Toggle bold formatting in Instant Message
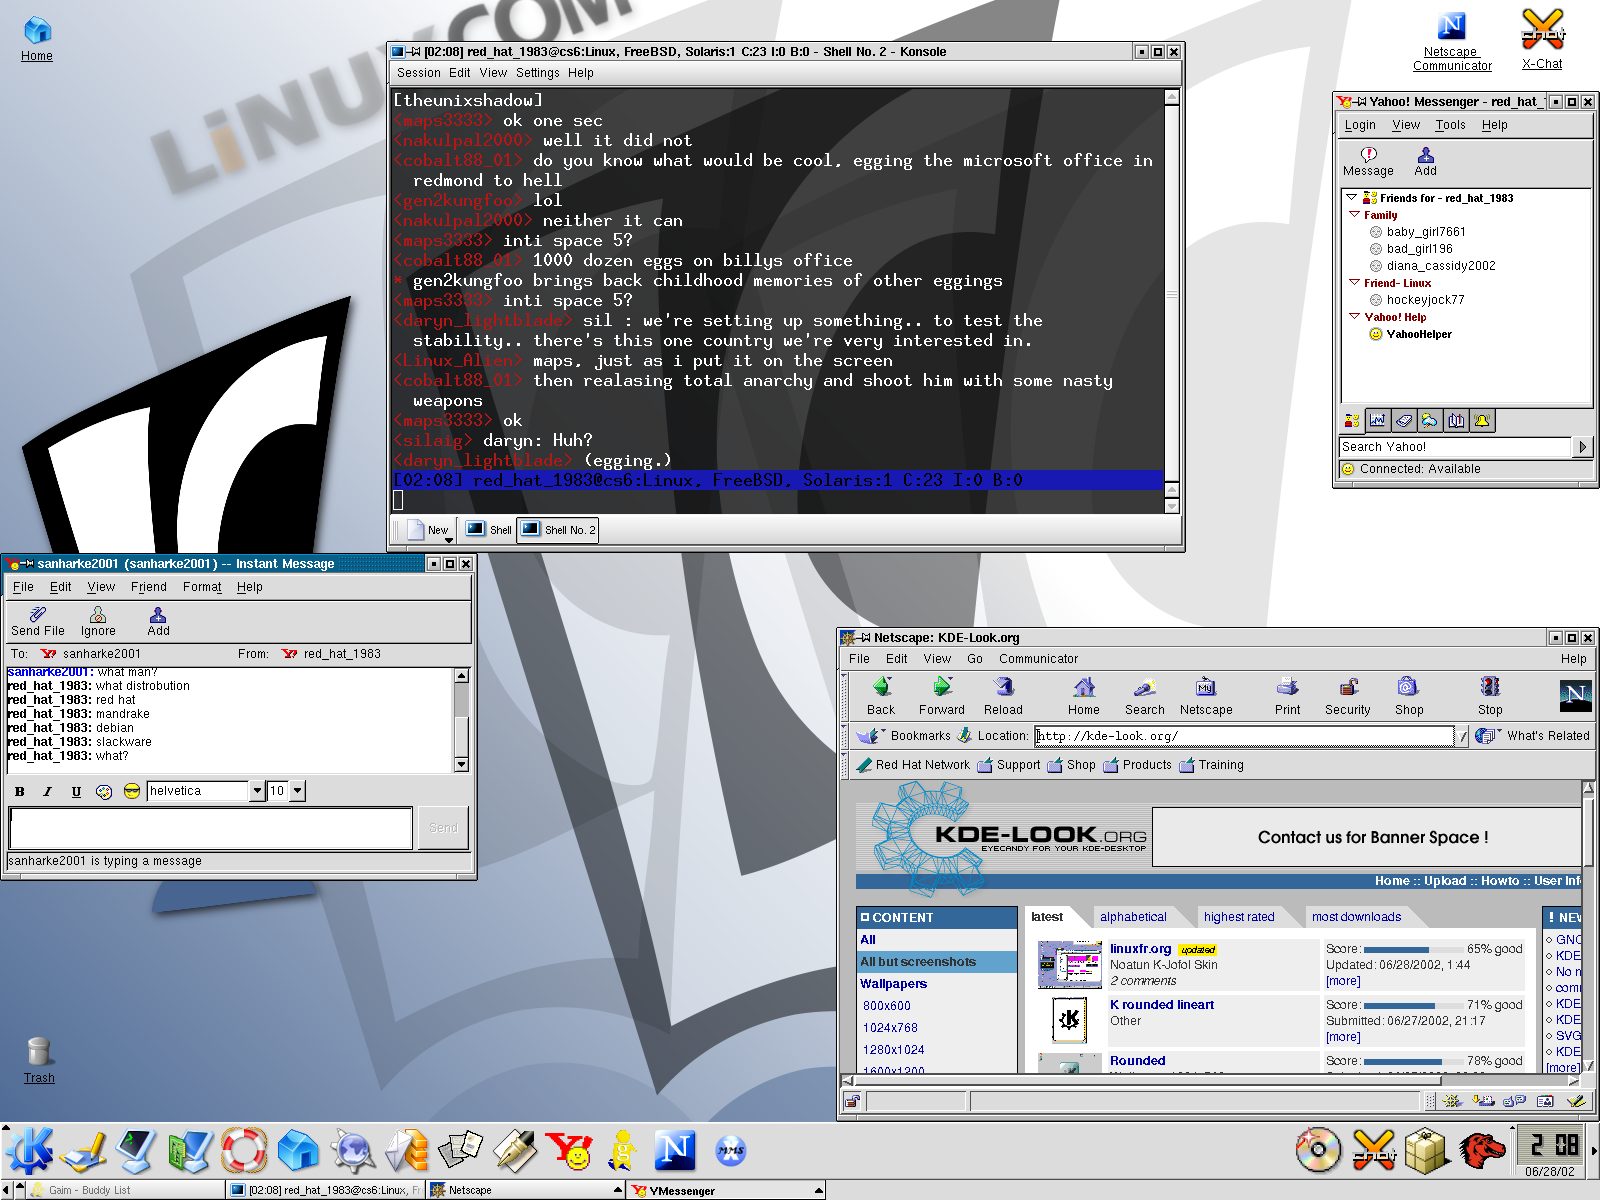Screen dimensions: 1600x1200 click(x=20, y=791)
